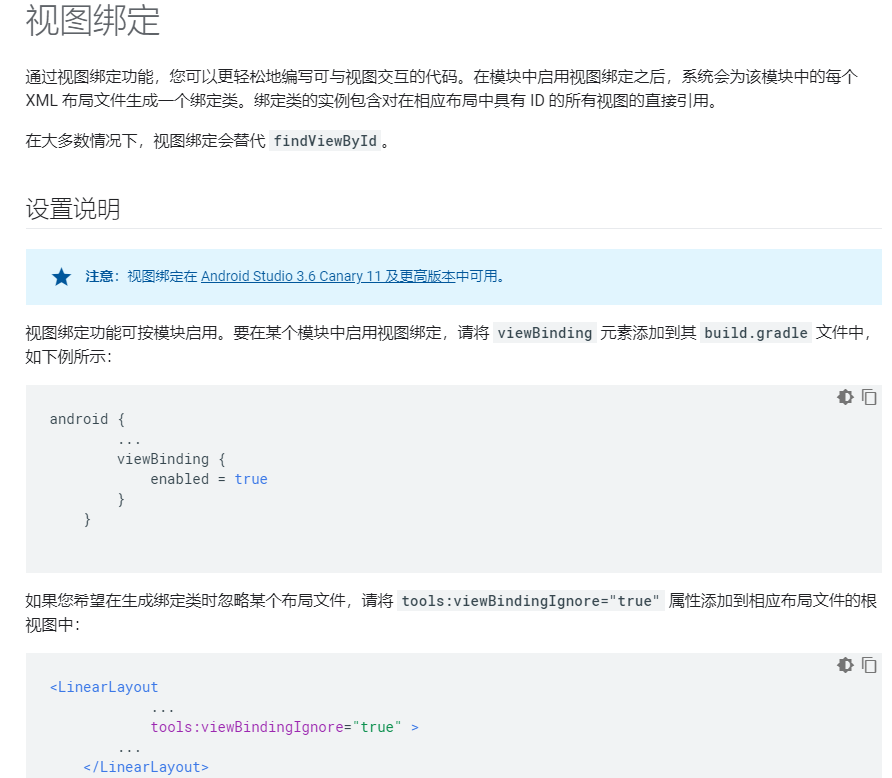Click the inline viewBinding code in paragraph
The image size is (892, 778).
(x=545, y=333)
